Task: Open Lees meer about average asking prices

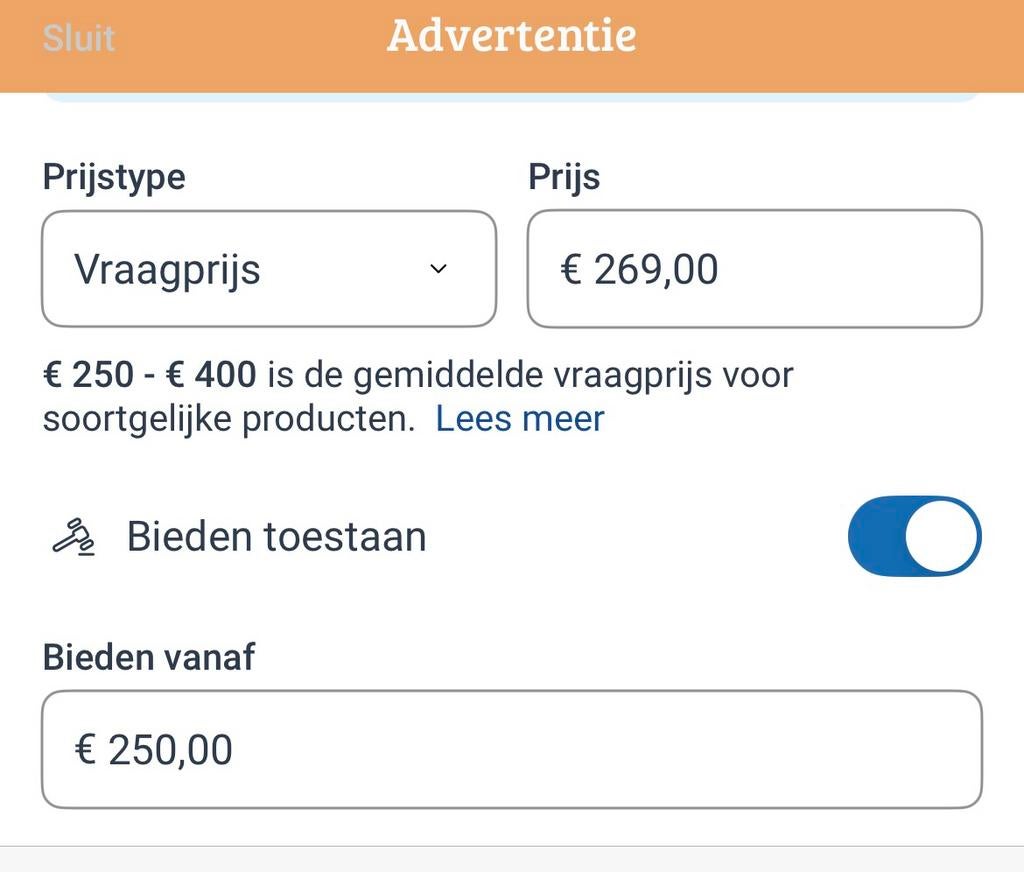Action: [x=519, y=418]
